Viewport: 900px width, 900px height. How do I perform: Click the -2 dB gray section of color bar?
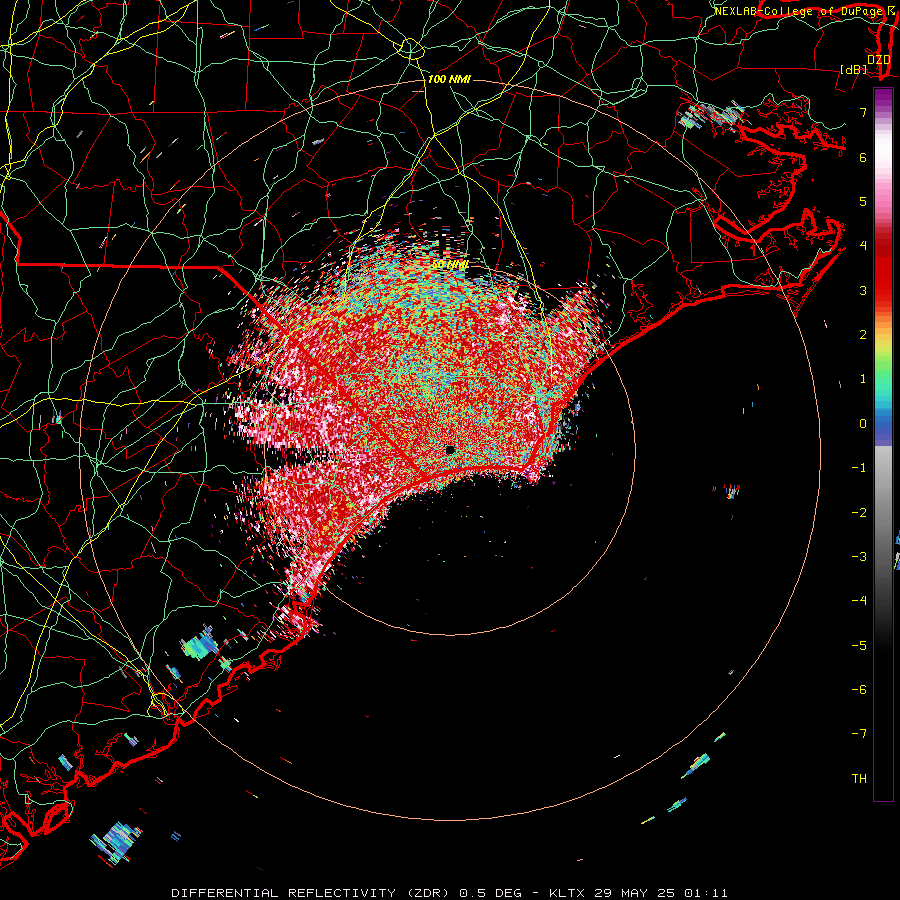pos(883,512)
